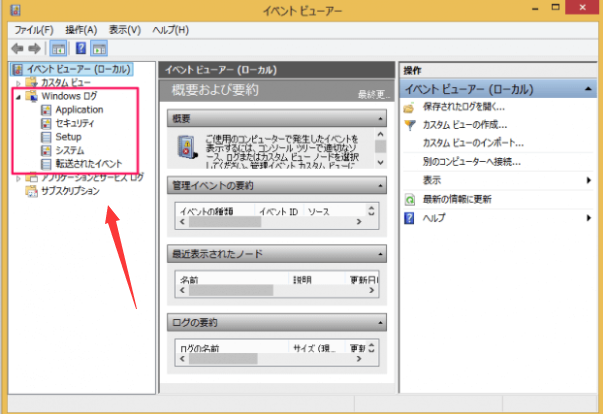Viewport: 603px width, 414px height.
Task: Click the open saved log folder icon
Action: (409, 107)
